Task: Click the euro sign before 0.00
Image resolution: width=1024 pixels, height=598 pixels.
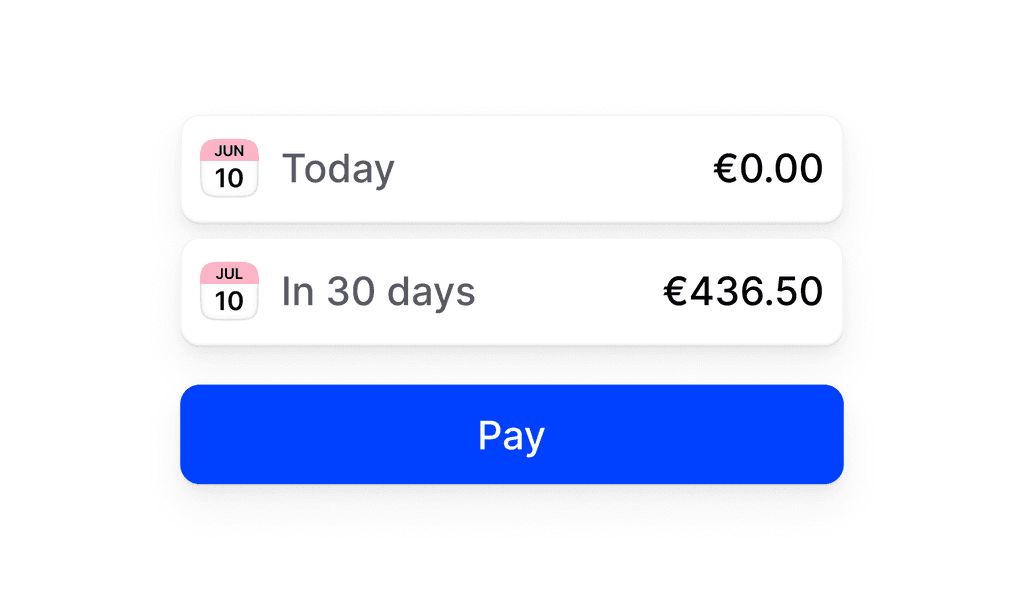Action: pos(726,168)
